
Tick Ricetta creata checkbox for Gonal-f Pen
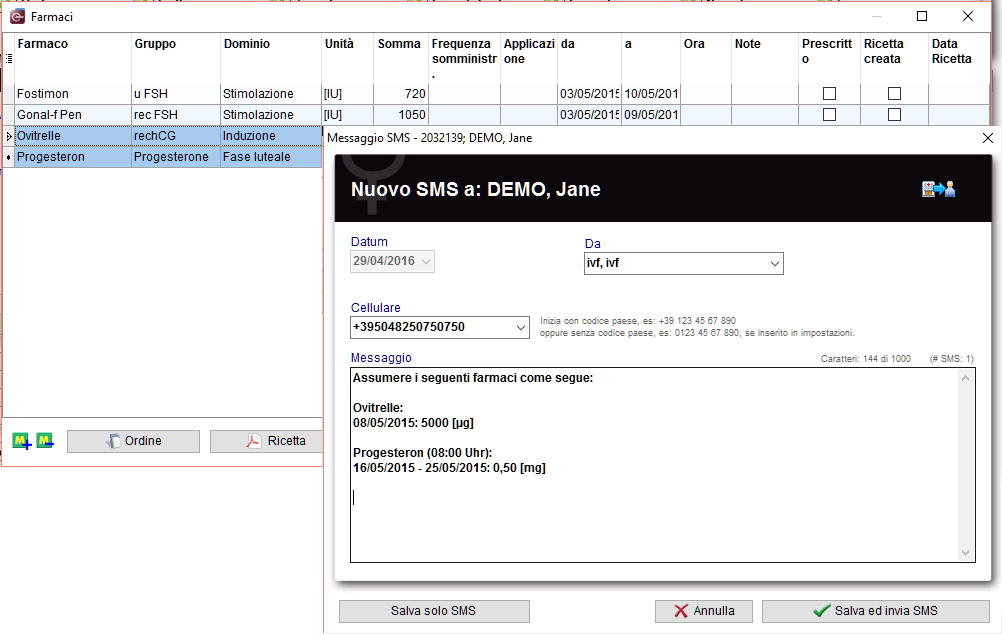point(895,114)
